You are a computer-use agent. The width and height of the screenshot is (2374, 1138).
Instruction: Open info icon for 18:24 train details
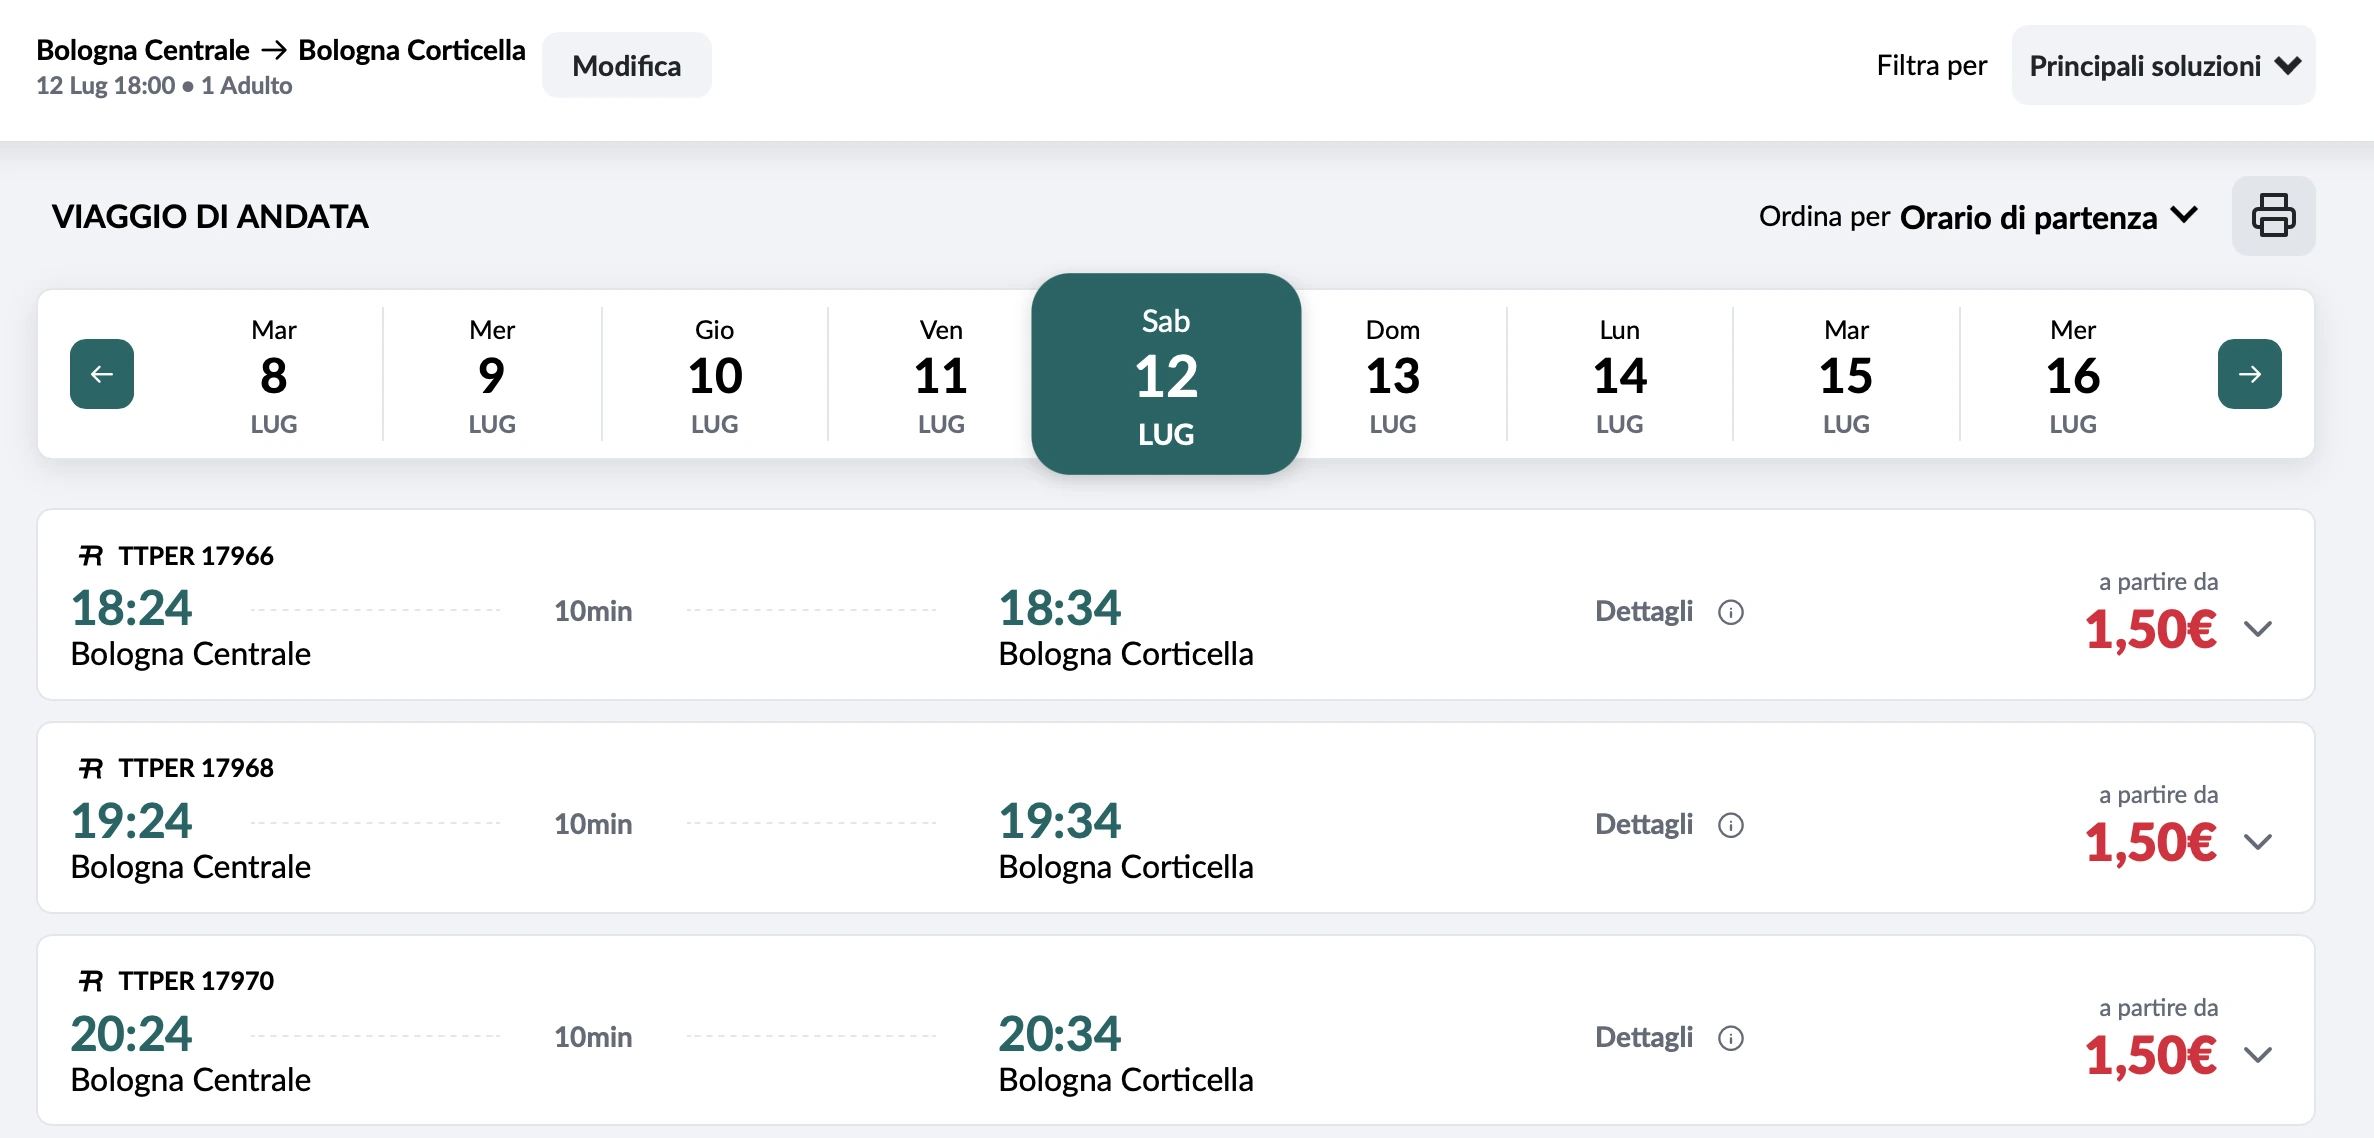tap(1730, 612)
